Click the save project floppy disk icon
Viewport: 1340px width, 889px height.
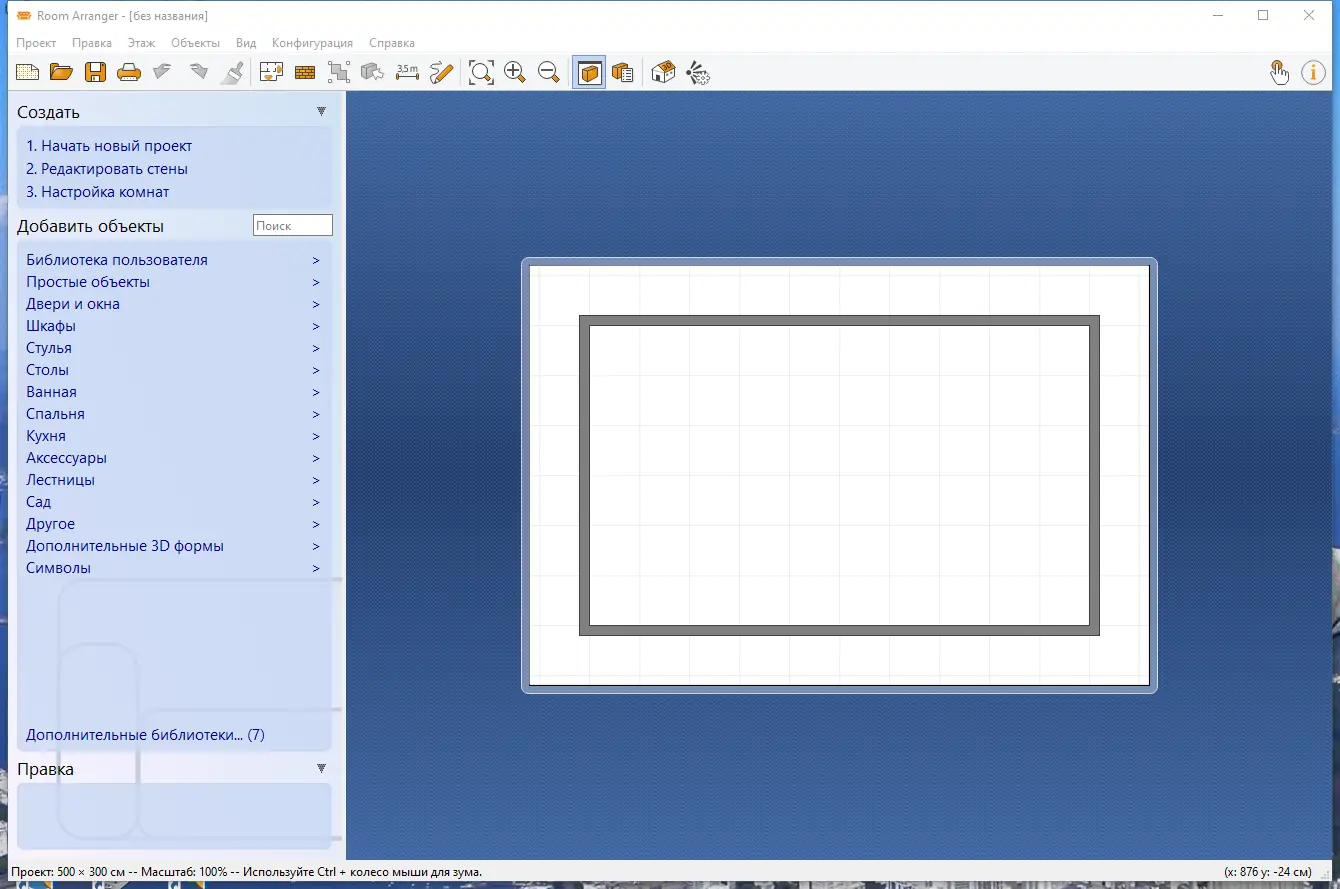click(x=95, y=72)
